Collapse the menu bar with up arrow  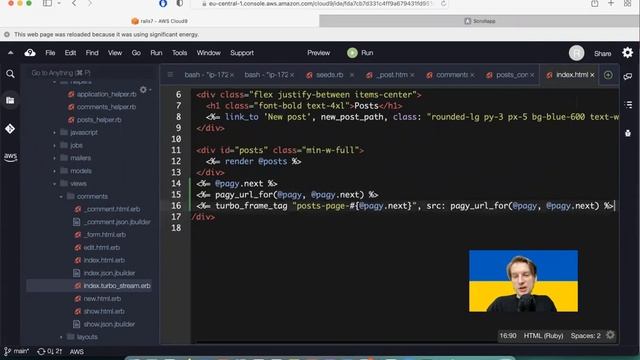coord(11,53)
